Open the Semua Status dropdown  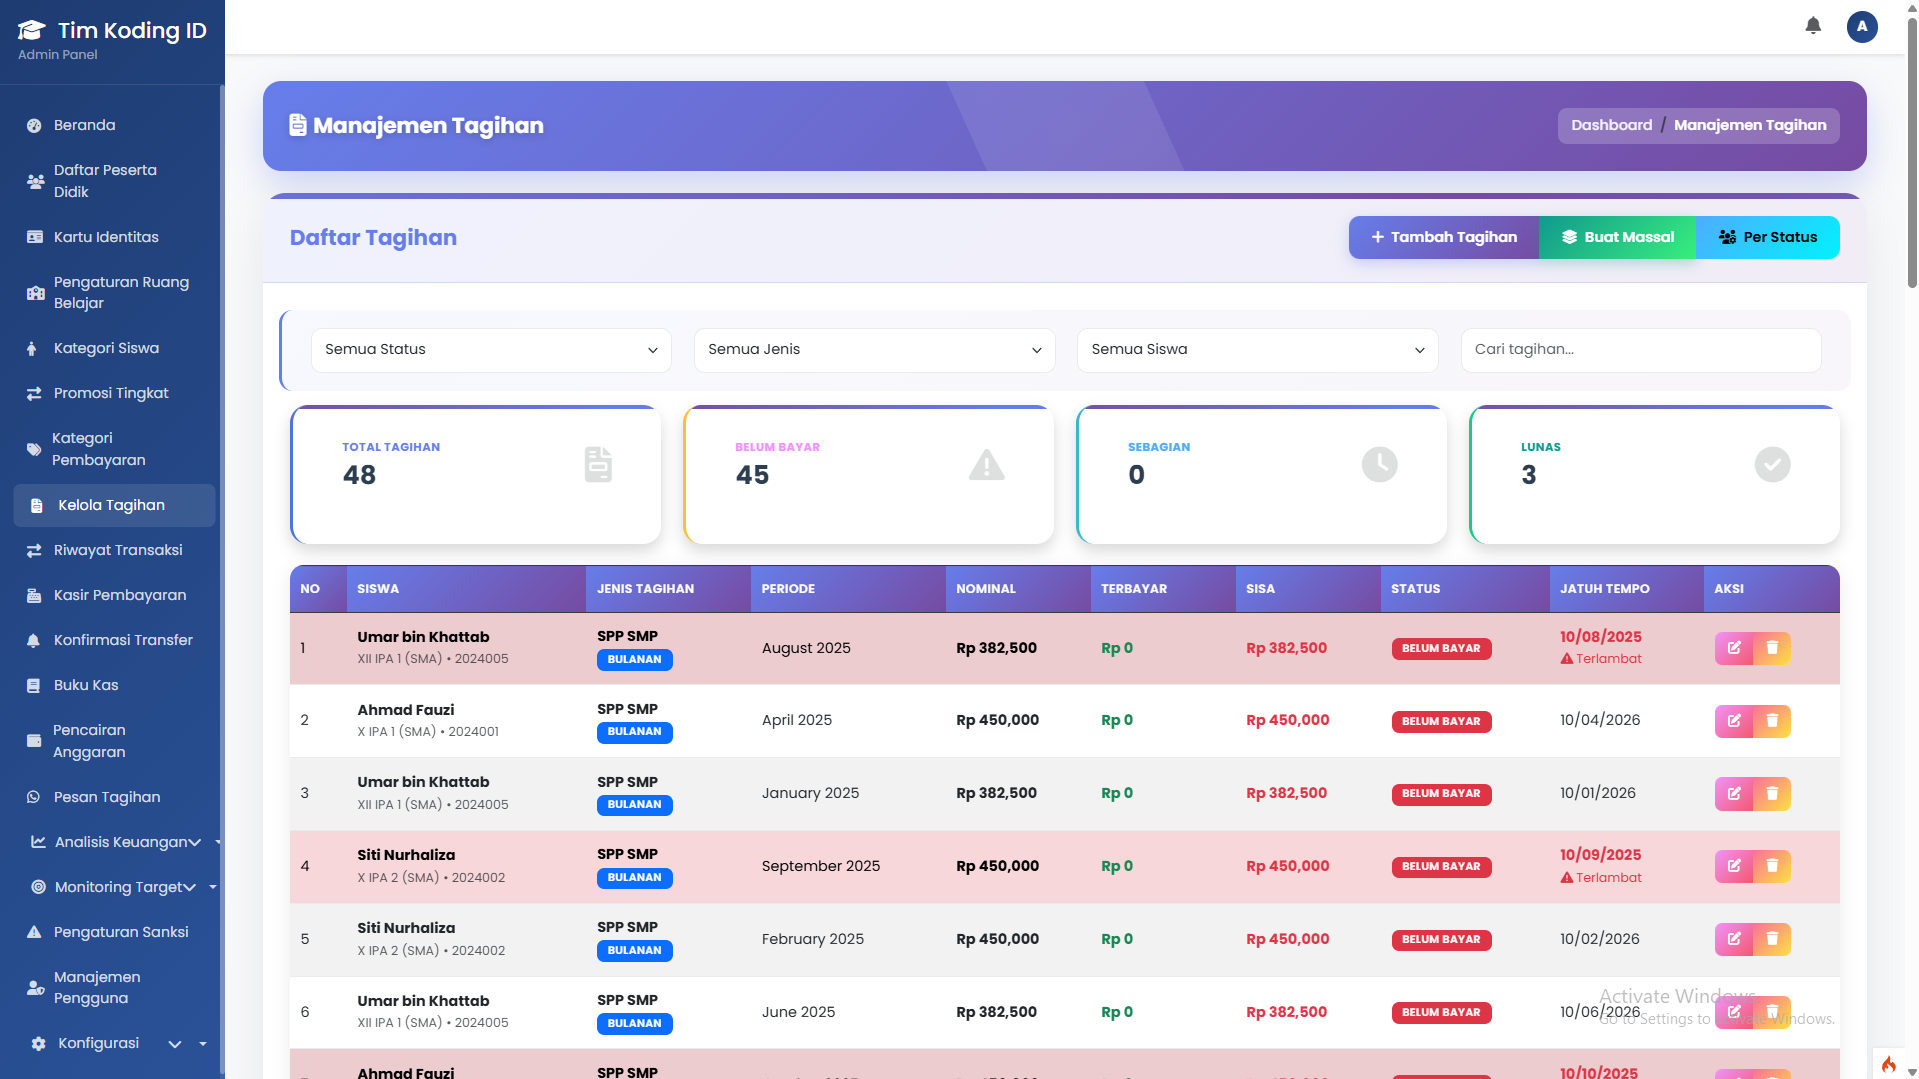pyautogui.click(x=490, y=350)
